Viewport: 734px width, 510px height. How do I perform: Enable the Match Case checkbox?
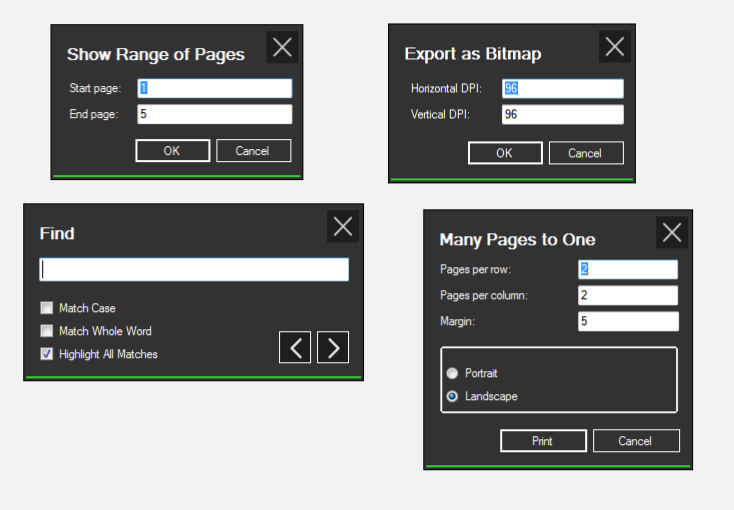[x=47, y=308]
